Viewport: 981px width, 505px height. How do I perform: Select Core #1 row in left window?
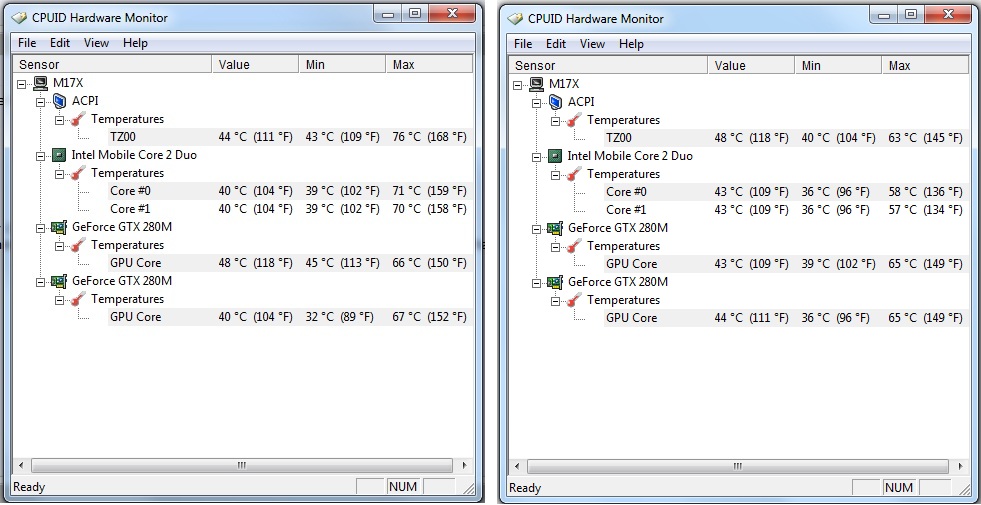click(290, 209)
